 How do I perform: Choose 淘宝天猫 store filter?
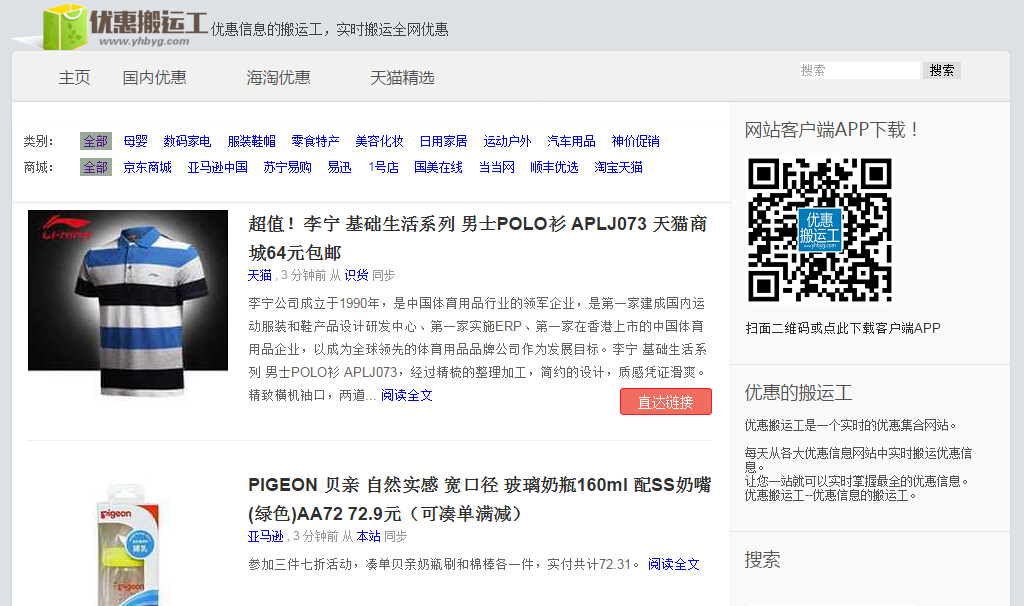[x=618, y=167]
